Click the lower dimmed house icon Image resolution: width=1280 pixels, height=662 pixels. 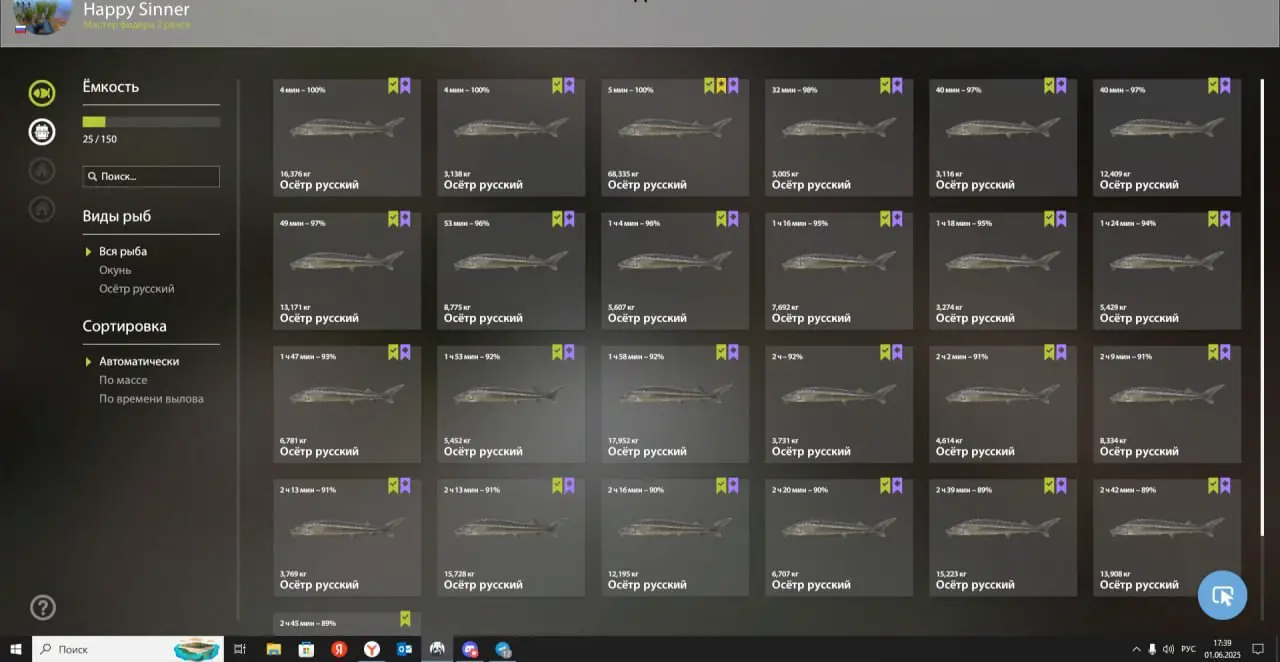(x=42, y=208)
